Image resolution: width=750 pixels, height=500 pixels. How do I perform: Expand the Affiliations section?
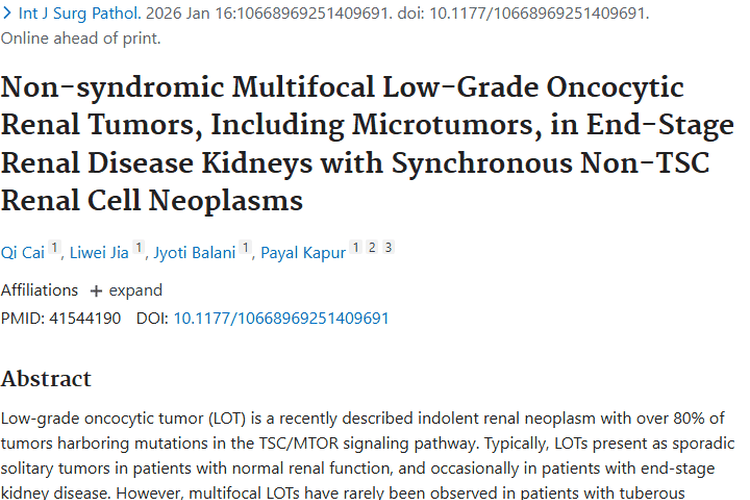[x=126, y=291]
